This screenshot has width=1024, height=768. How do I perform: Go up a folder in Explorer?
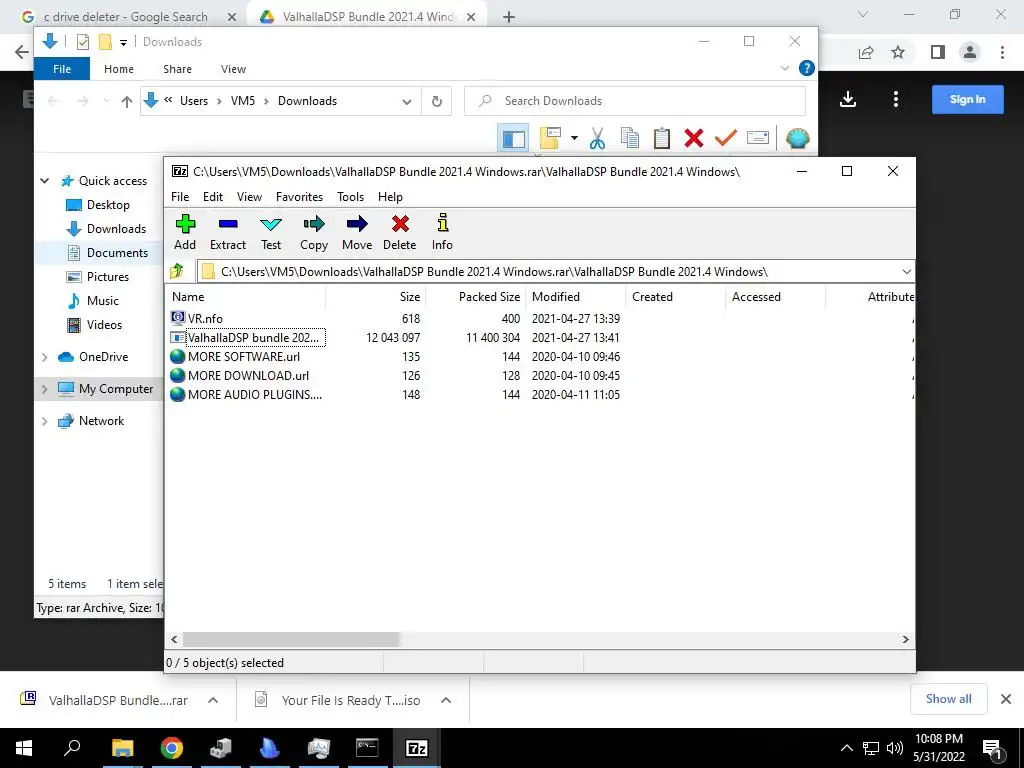pyautogui.click(x=127, y=101)
